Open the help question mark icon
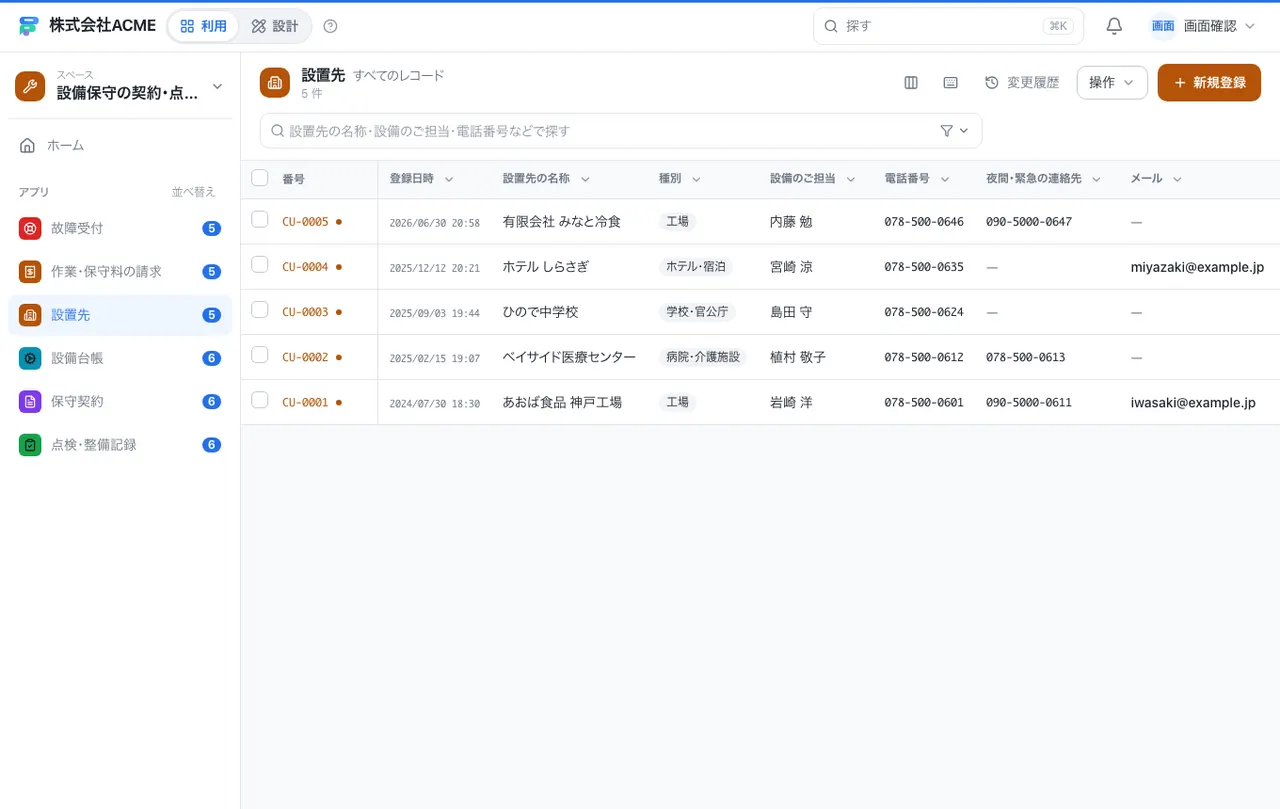This screenshot has height=809, width=1280. [331, 26]
